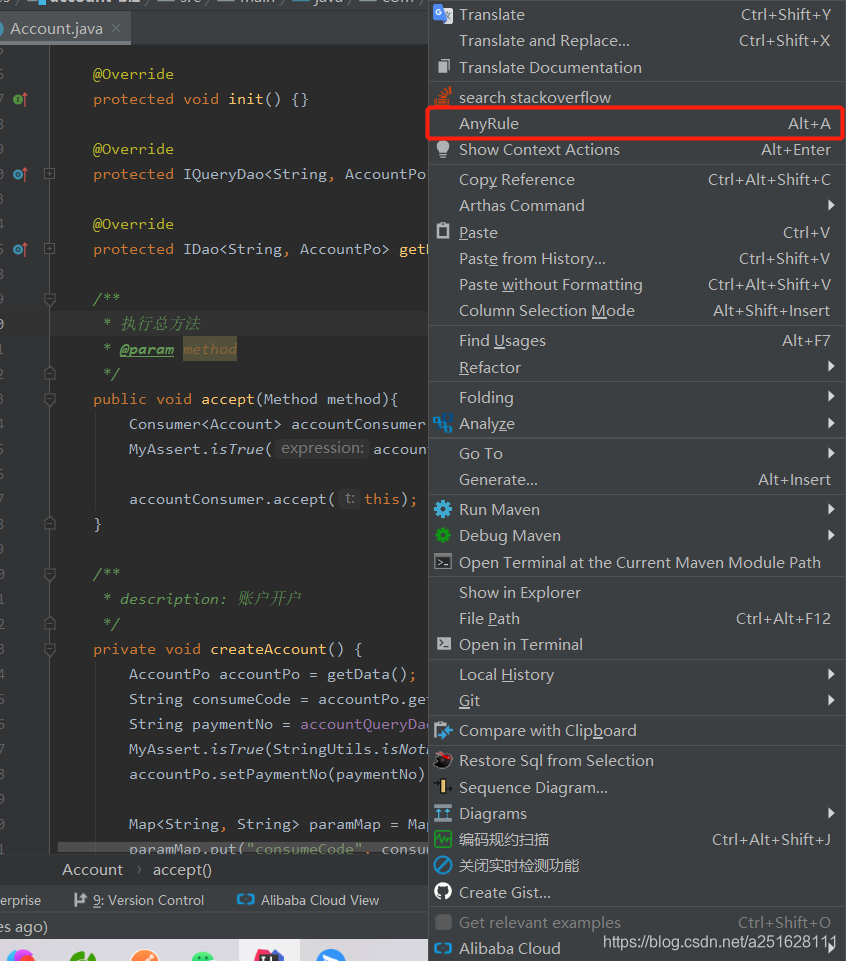This screenshot has width=846, height=961.
Task: Choose Translate and Replace... from menu
Action: (x=636, y=40)
